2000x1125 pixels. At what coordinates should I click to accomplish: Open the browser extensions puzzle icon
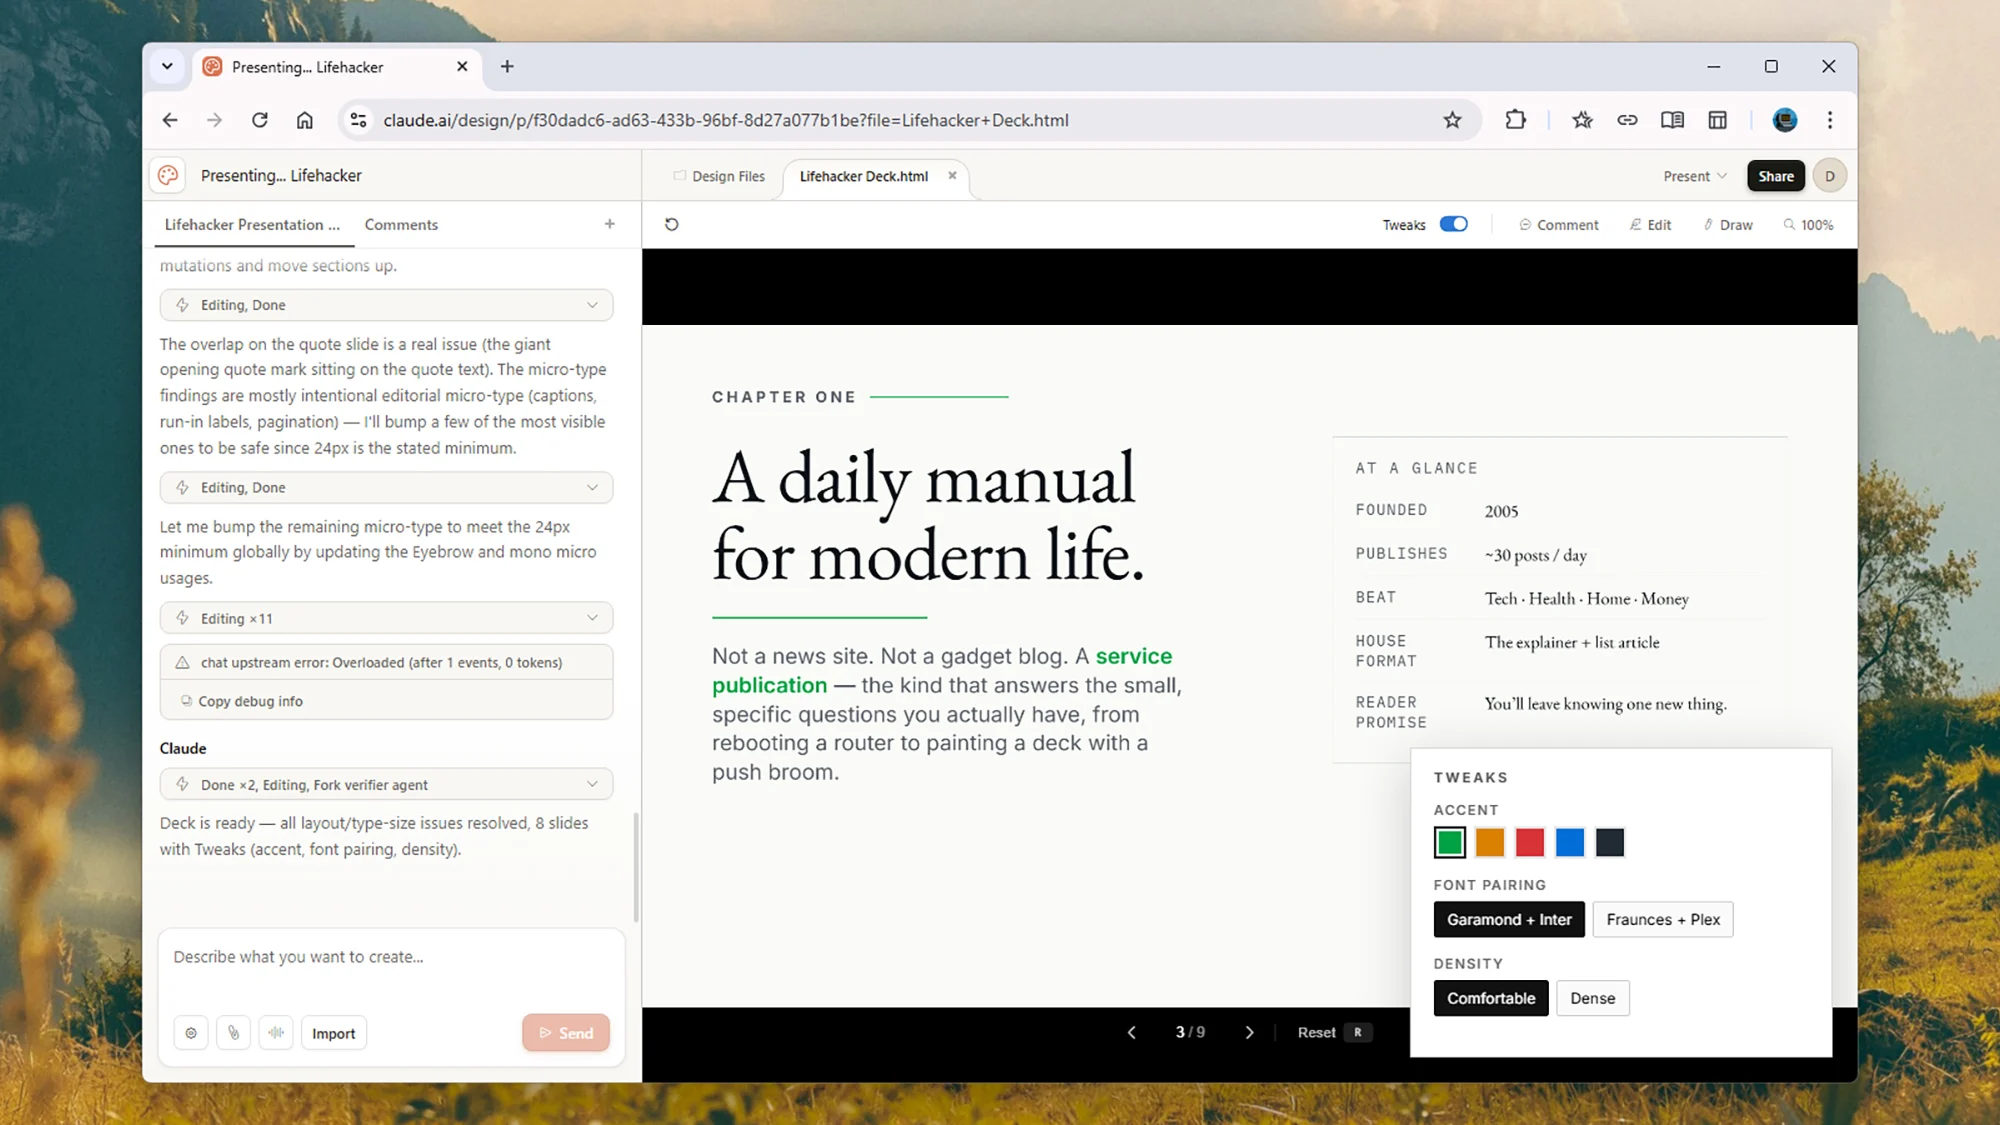point(1516,120)
